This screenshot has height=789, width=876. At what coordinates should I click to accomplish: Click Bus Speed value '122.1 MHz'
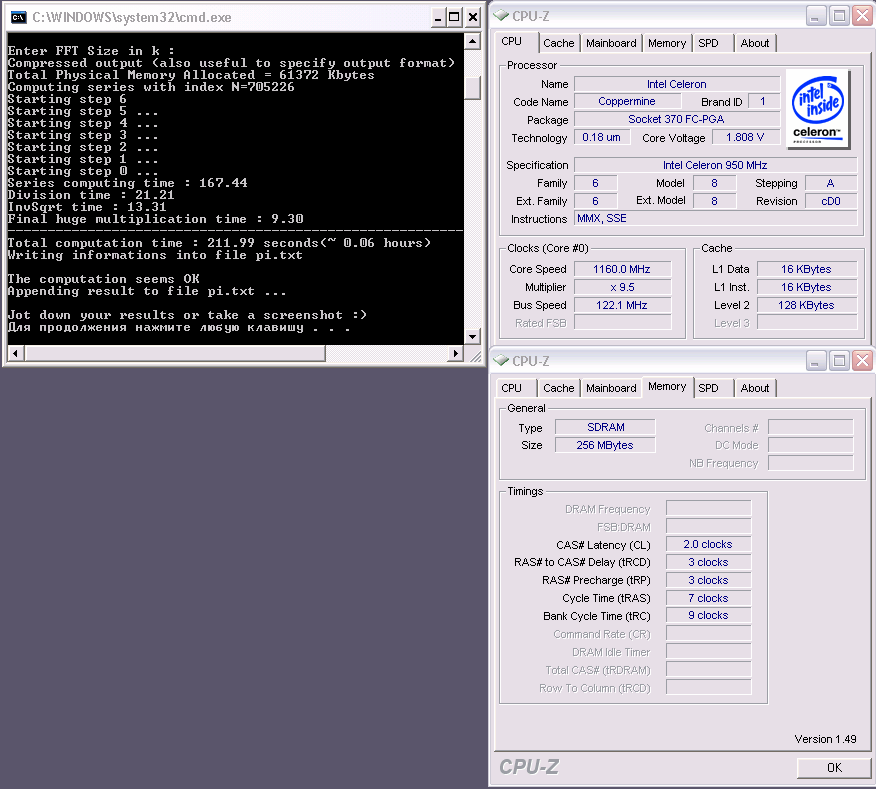click(x=622, y=305)
